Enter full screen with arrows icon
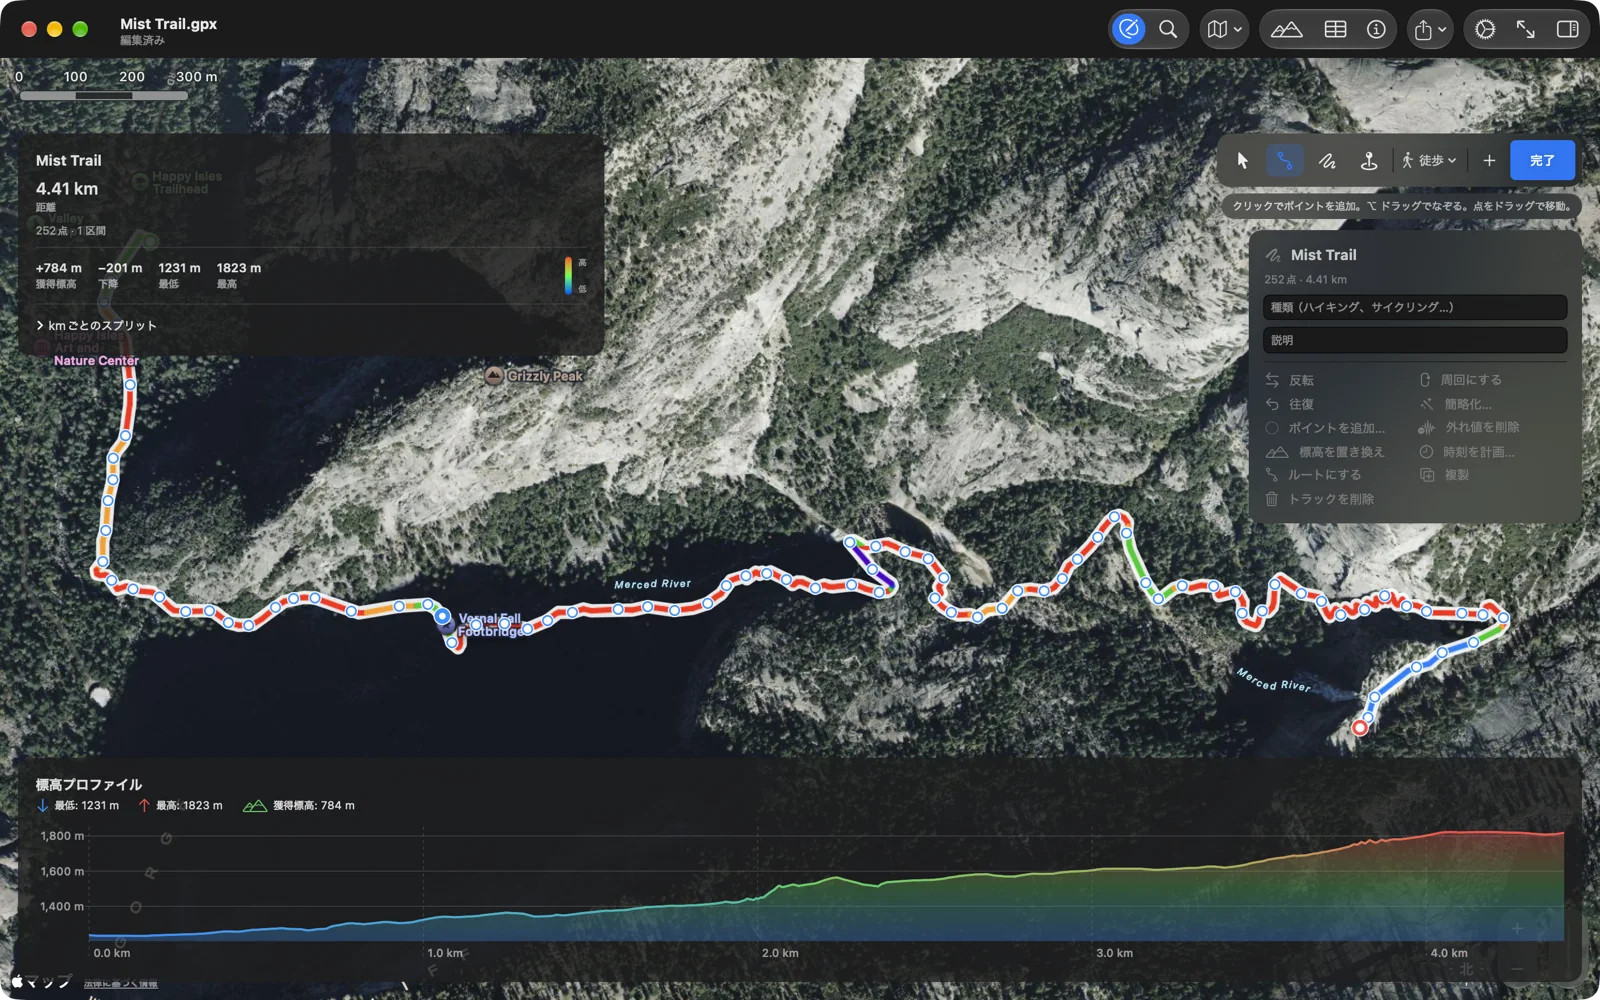The height and width of the screenshot is (1000, 1600). (x=1526, y=29)
